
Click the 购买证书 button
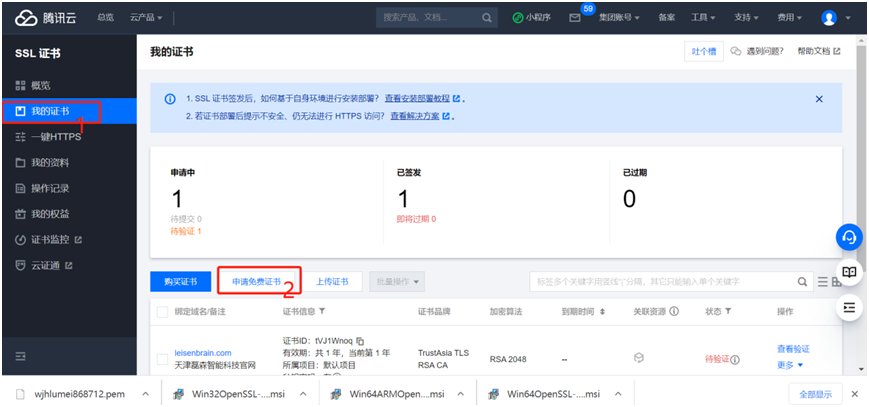tap(180, 282)
